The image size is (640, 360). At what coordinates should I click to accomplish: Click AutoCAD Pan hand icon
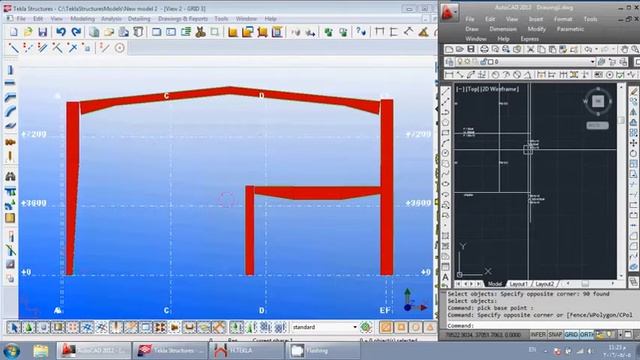[x=624, y=49]
